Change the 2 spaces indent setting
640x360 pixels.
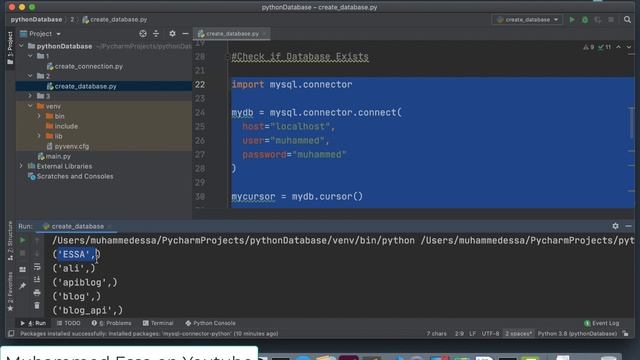tap(518, 334)
